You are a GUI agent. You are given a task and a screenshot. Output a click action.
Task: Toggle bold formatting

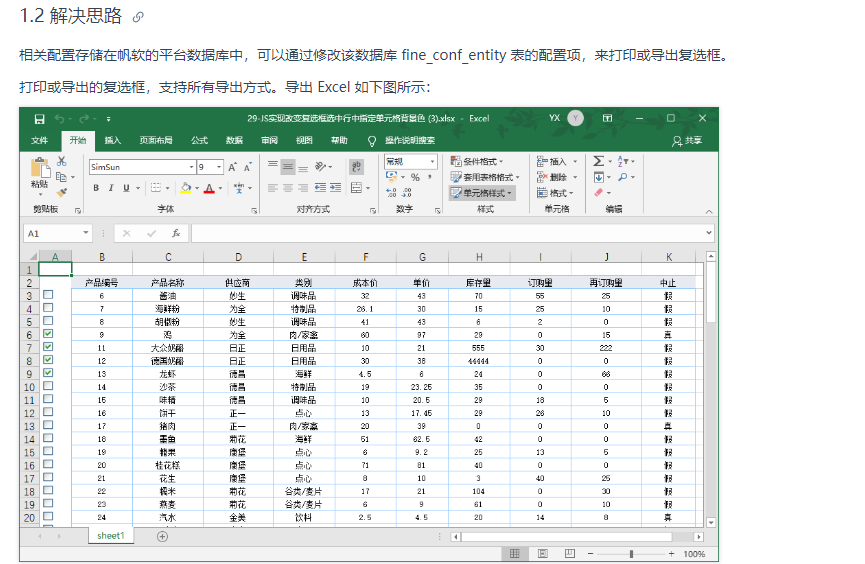[x=96, y=188]
